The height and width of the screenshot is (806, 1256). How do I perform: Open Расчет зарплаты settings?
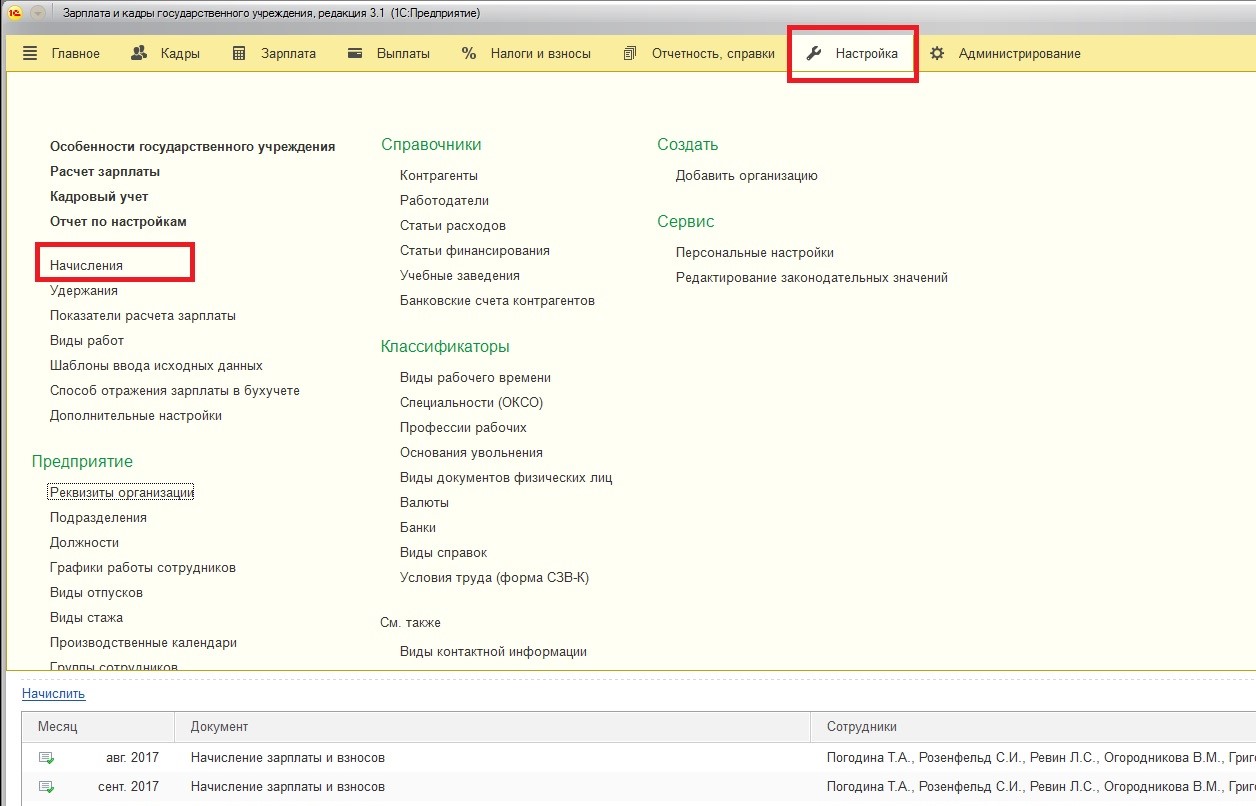coord(105,171)
